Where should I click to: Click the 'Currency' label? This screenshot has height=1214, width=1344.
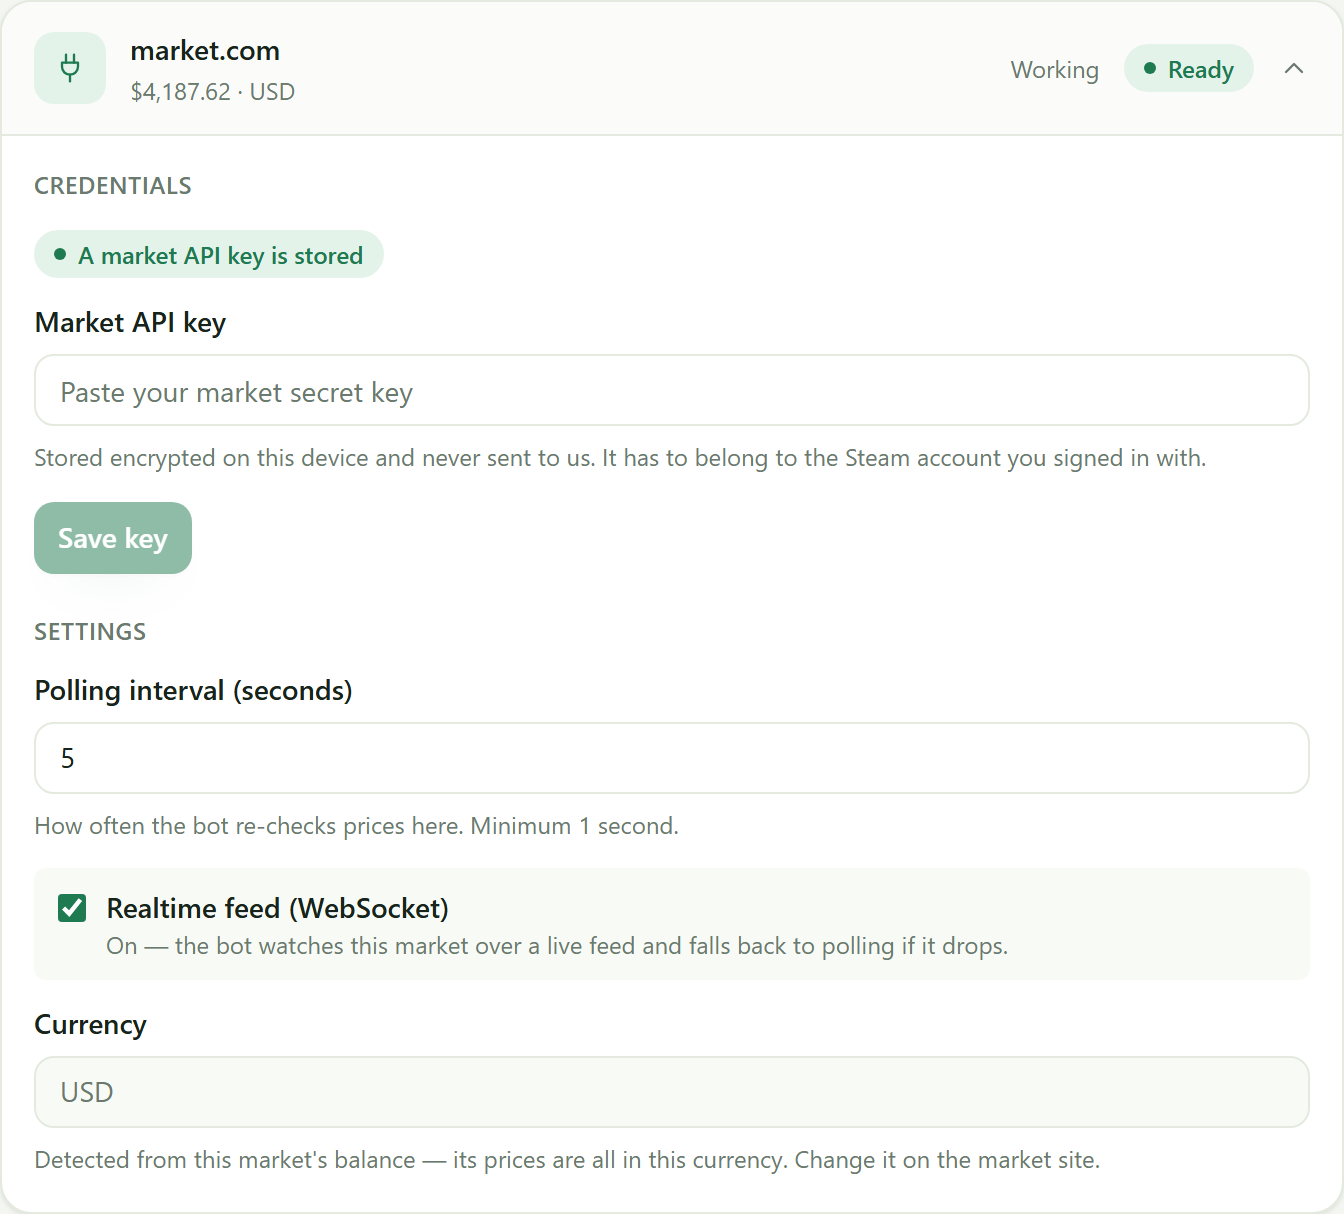(91, 1025)
